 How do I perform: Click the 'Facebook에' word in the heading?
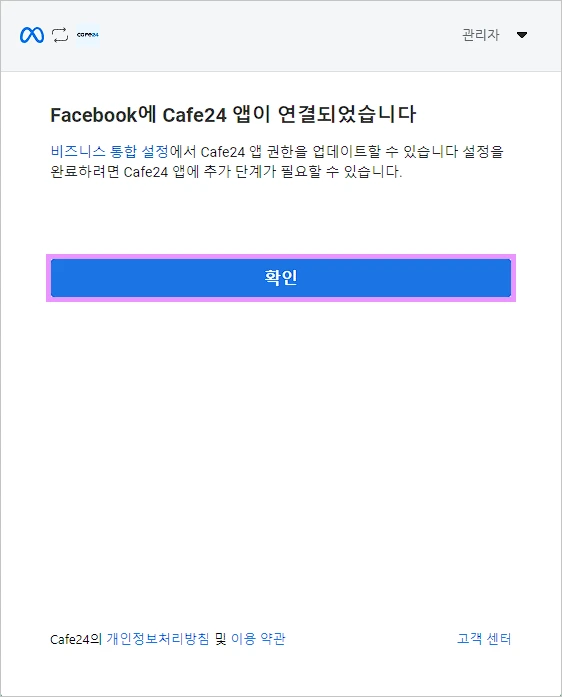pyautogui.click(x=103, y=115)
